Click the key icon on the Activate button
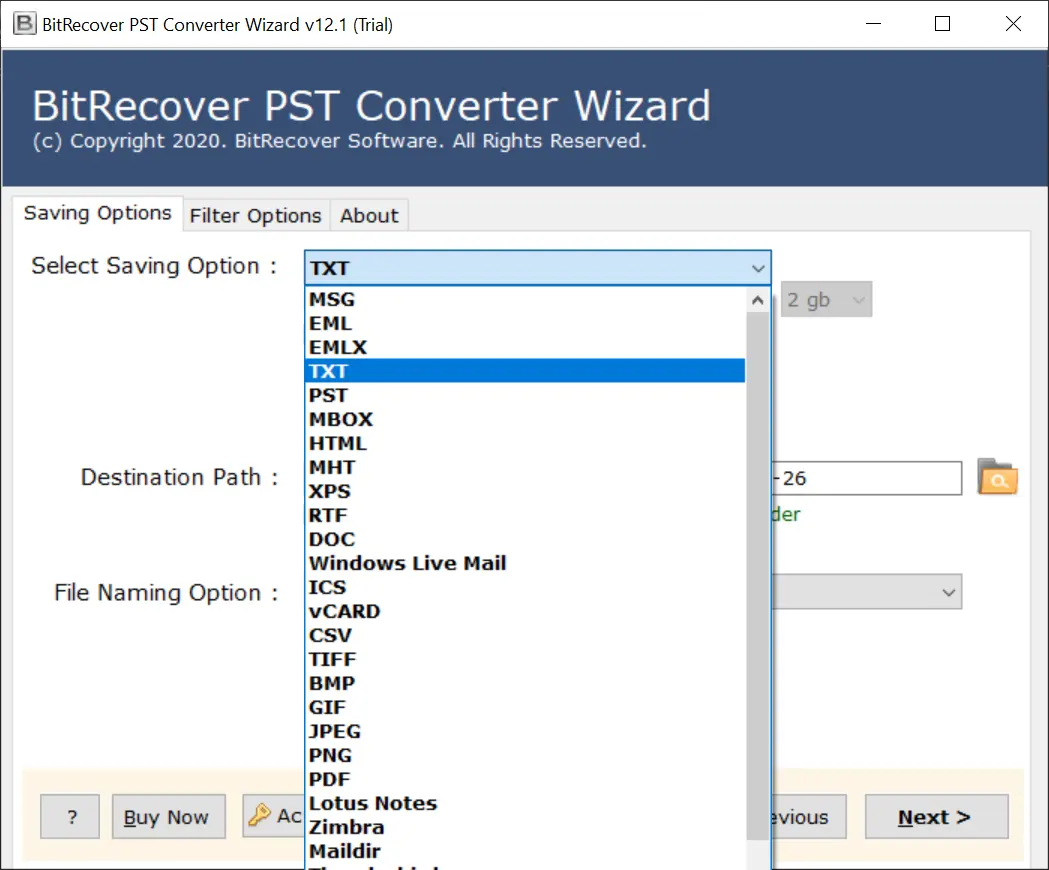This screenshot has width=1049, height=870. tap(260, 816)
